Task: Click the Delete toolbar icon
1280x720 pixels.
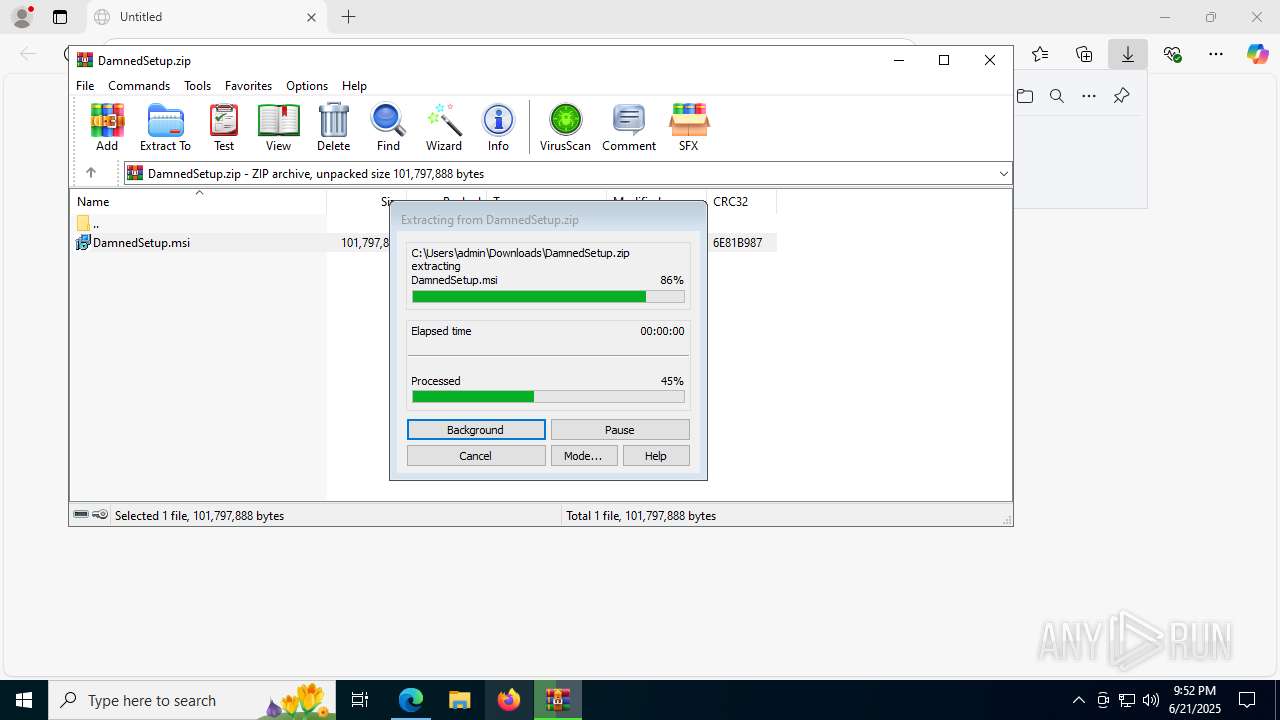Action: (x=333, y=127)
